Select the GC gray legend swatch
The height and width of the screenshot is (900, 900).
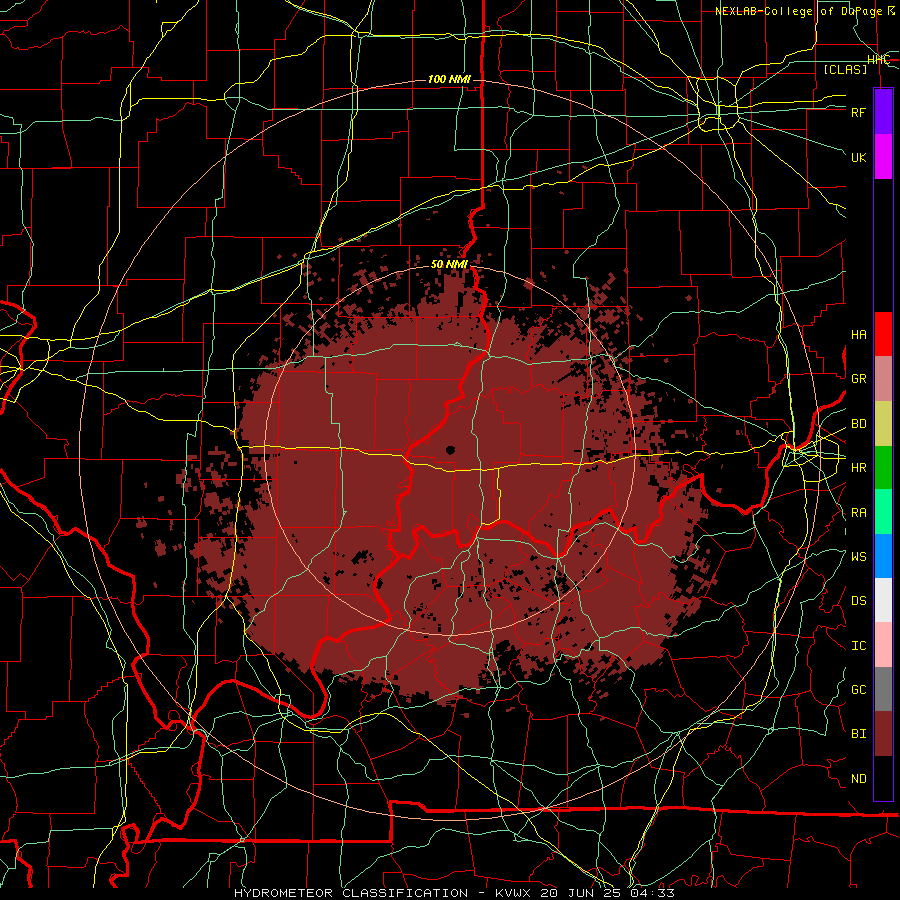(883, 689)
